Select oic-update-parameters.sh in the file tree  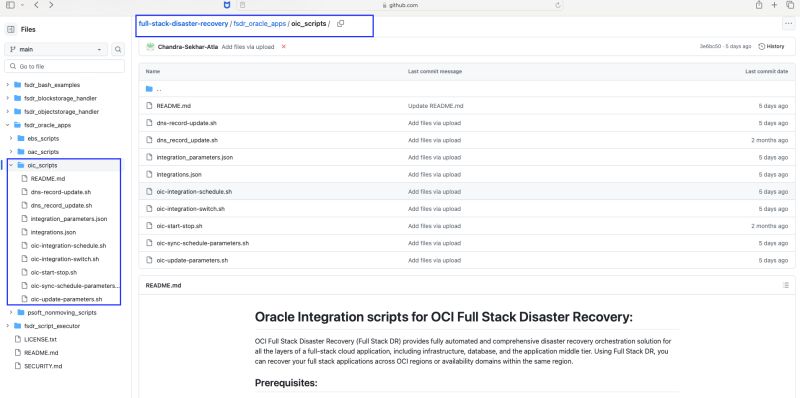[66, 299]
